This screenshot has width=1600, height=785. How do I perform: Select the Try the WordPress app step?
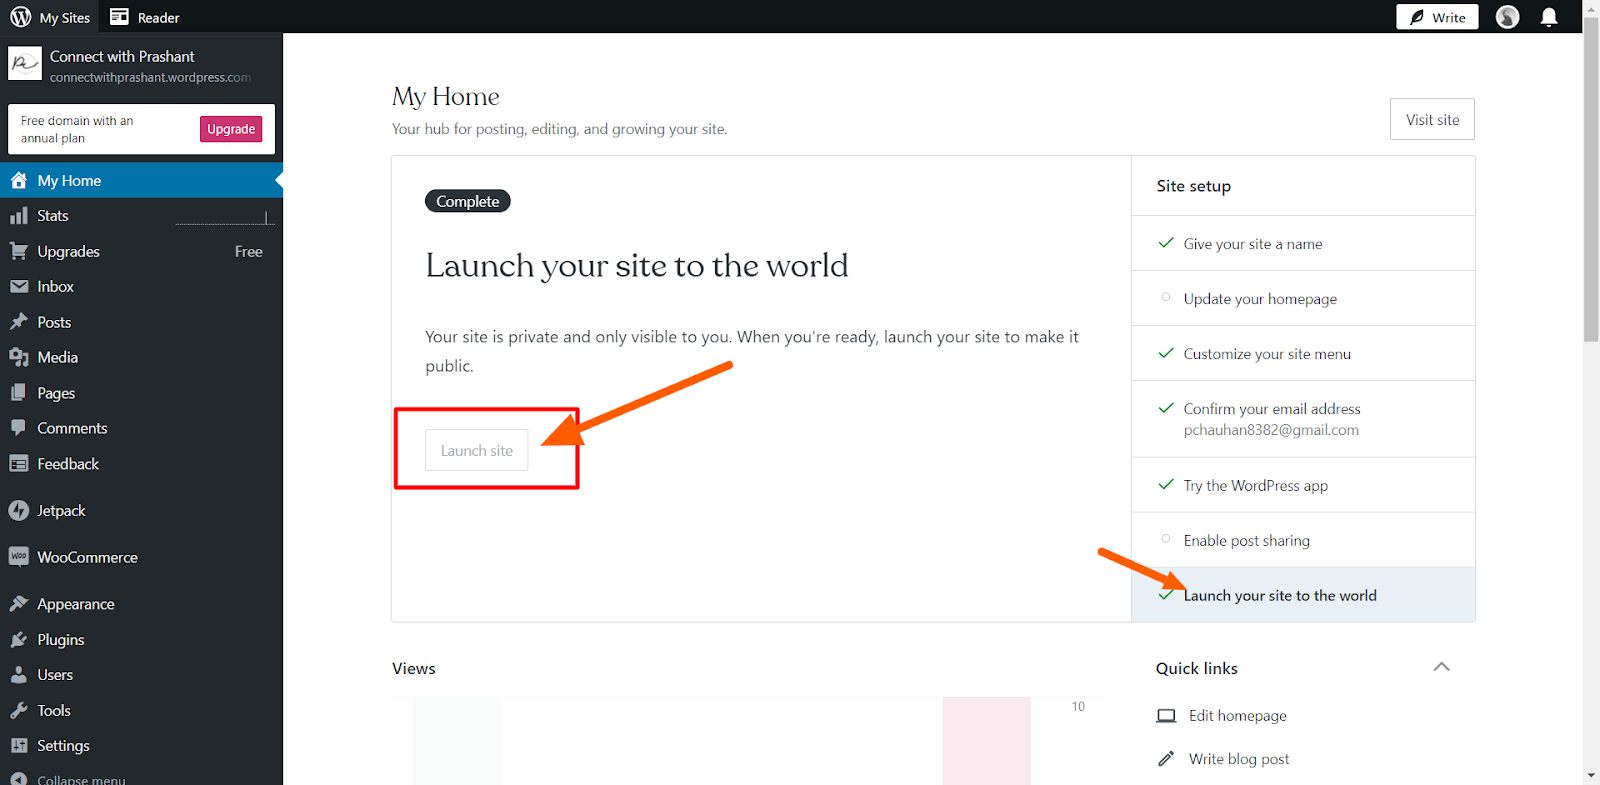coord(1303,485)
